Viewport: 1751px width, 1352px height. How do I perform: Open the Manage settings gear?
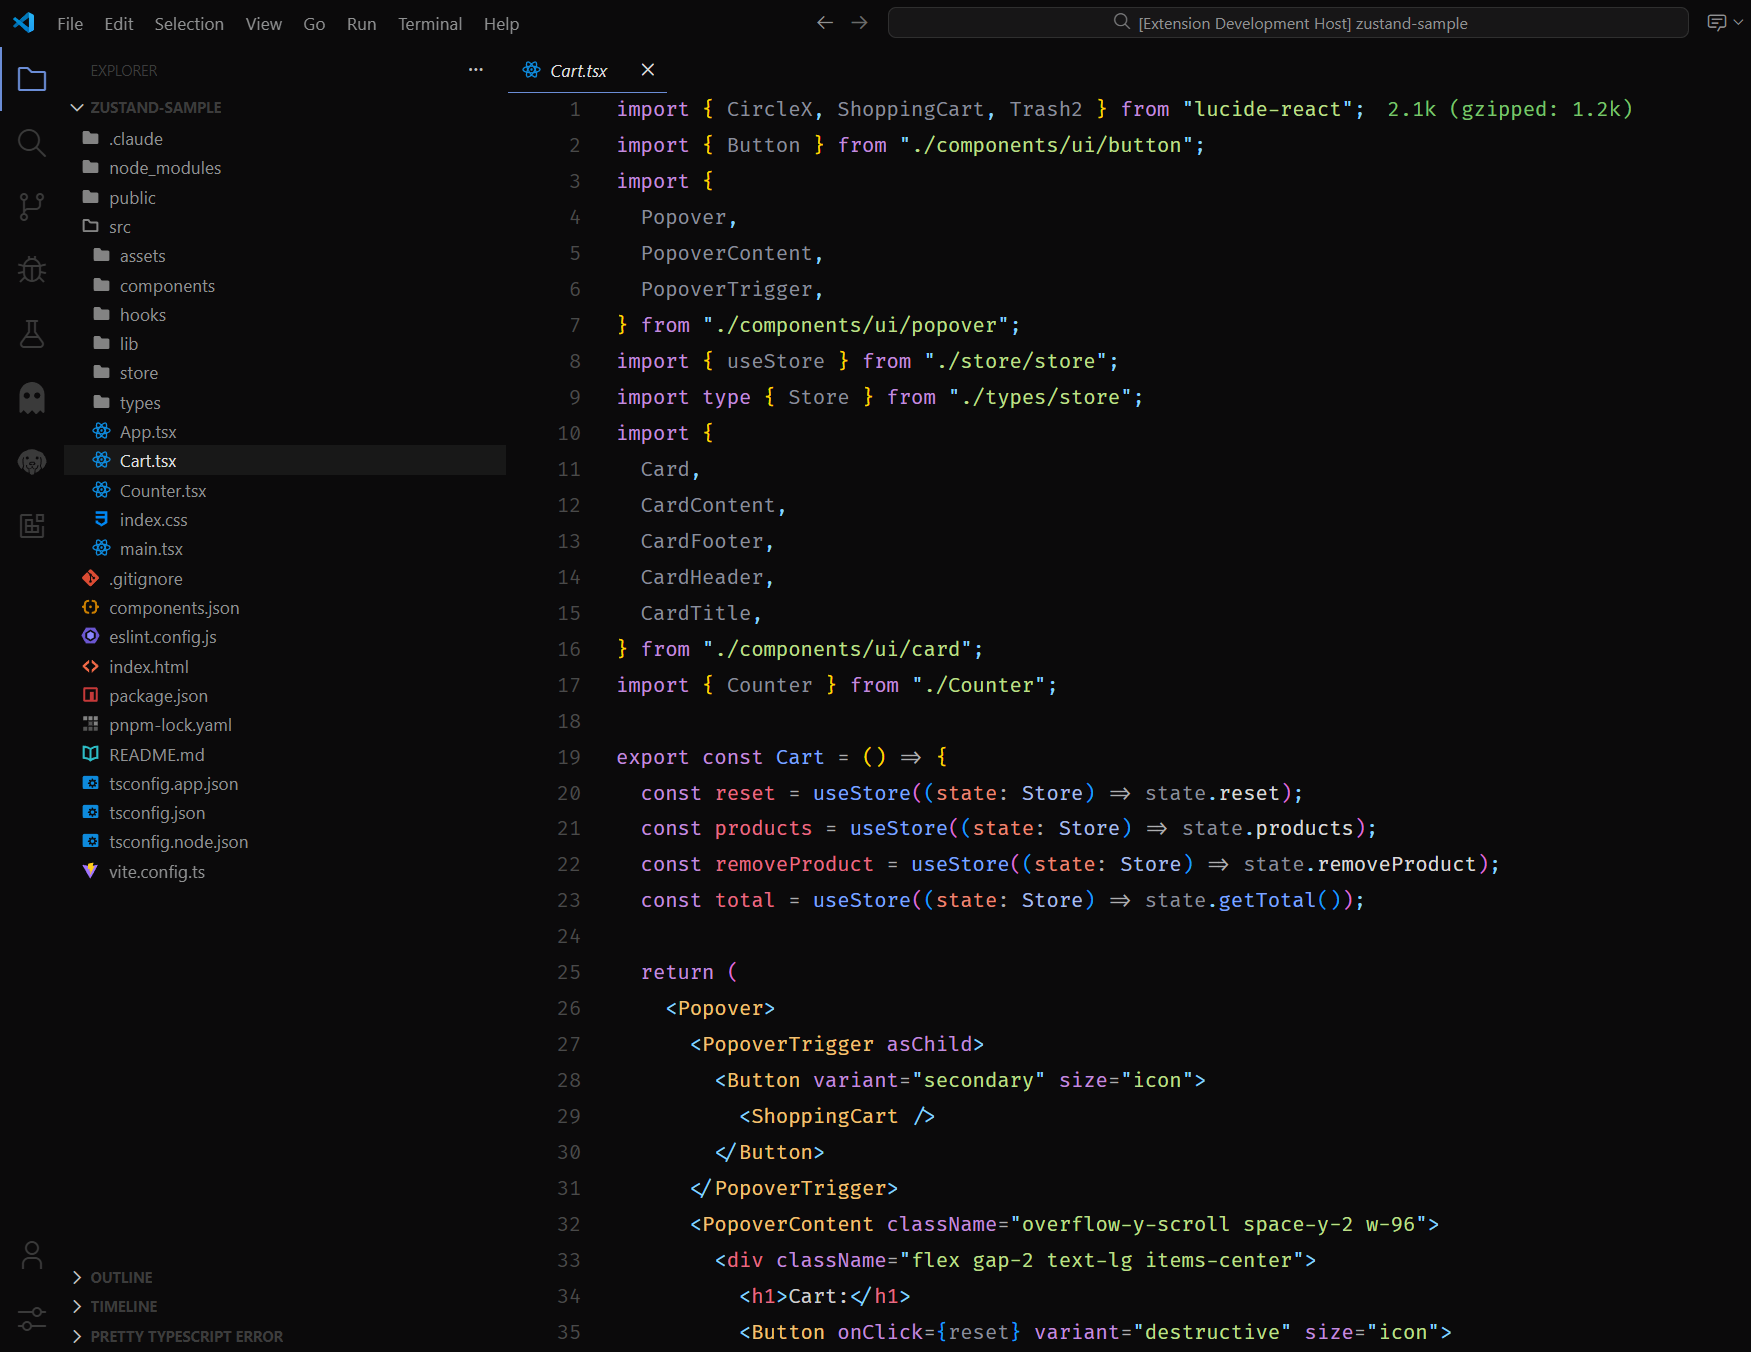(x=31, y=1319)
